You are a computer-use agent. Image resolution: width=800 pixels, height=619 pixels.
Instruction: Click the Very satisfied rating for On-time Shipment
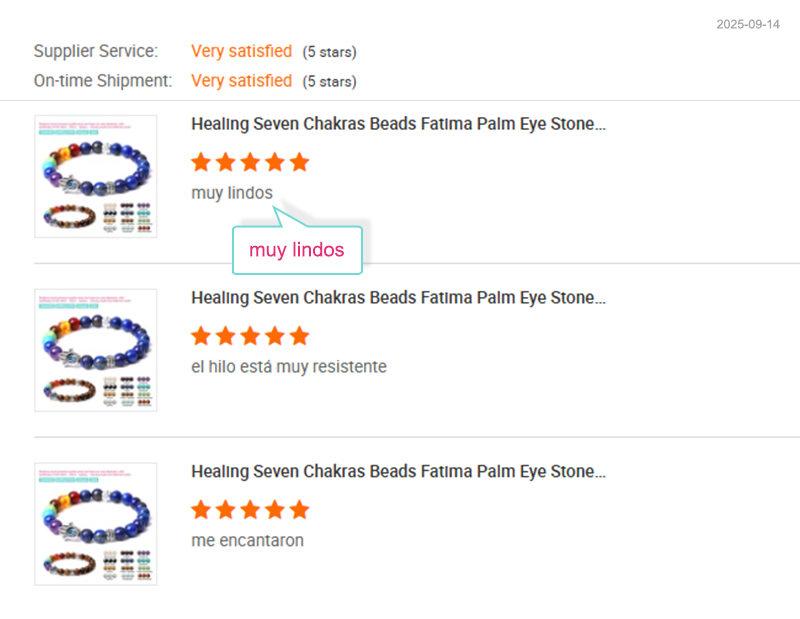pyautogui.click(x=241, y=80)
